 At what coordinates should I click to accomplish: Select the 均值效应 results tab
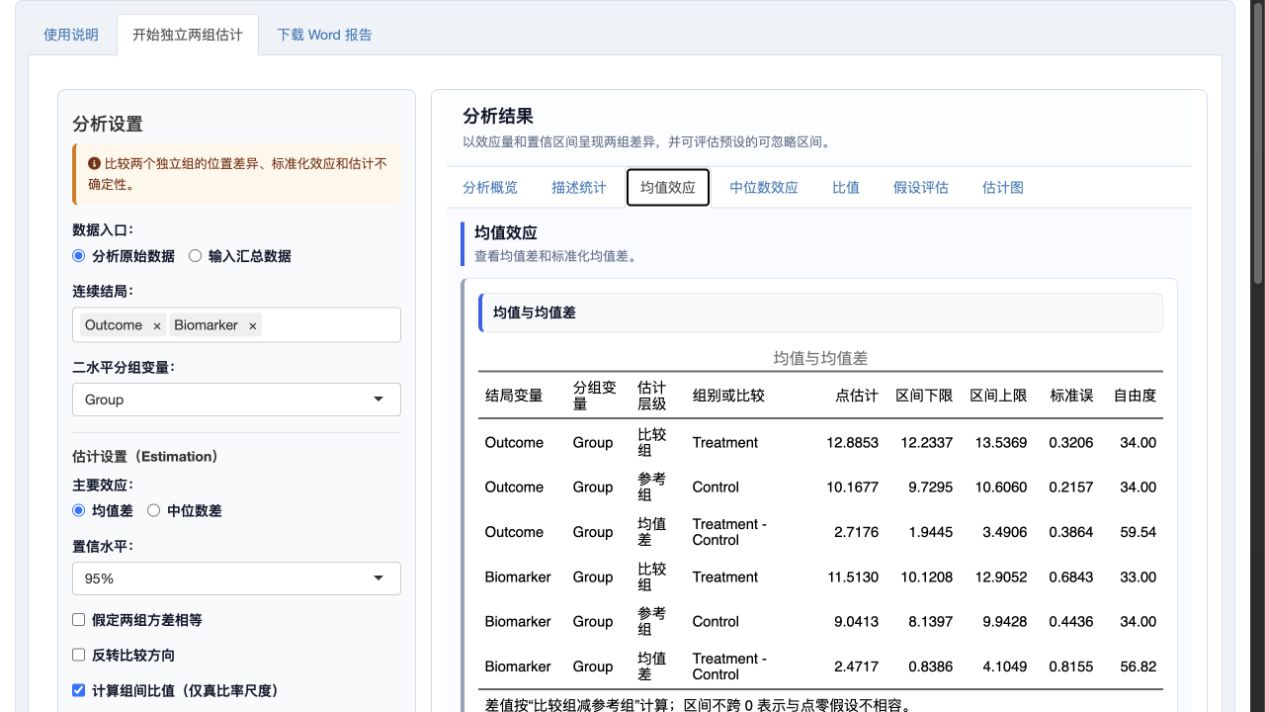coord(668,187)
